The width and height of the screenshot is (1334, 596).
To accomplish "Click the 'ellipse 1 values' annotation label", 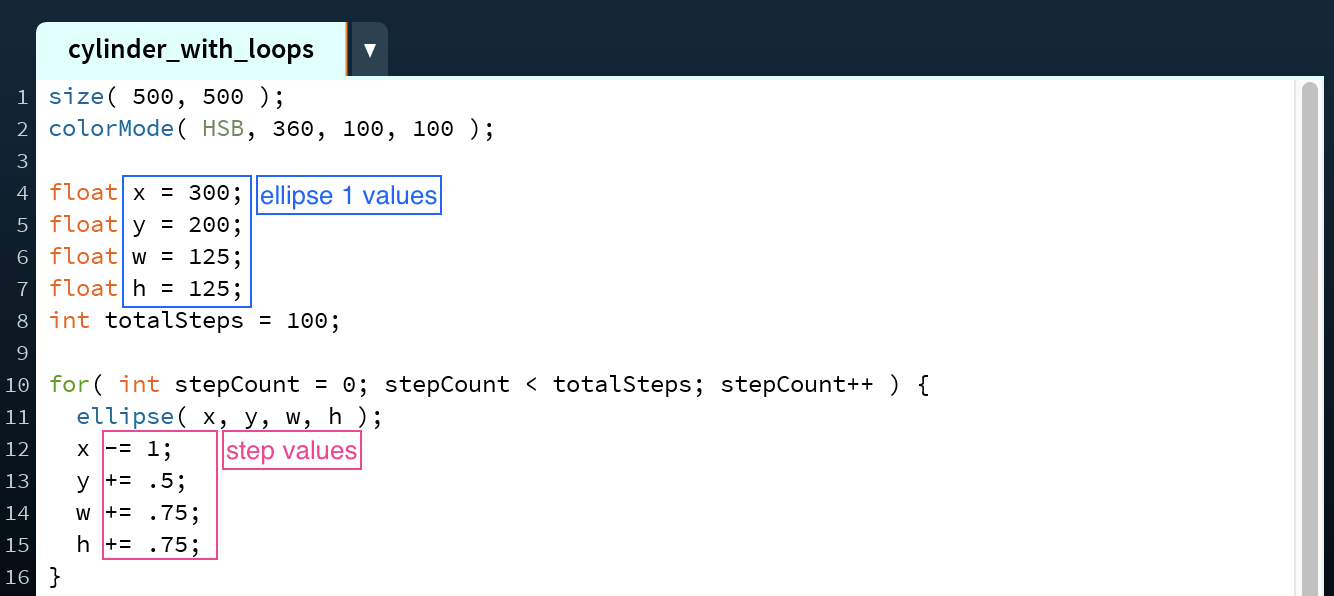I will click(349, 195).
